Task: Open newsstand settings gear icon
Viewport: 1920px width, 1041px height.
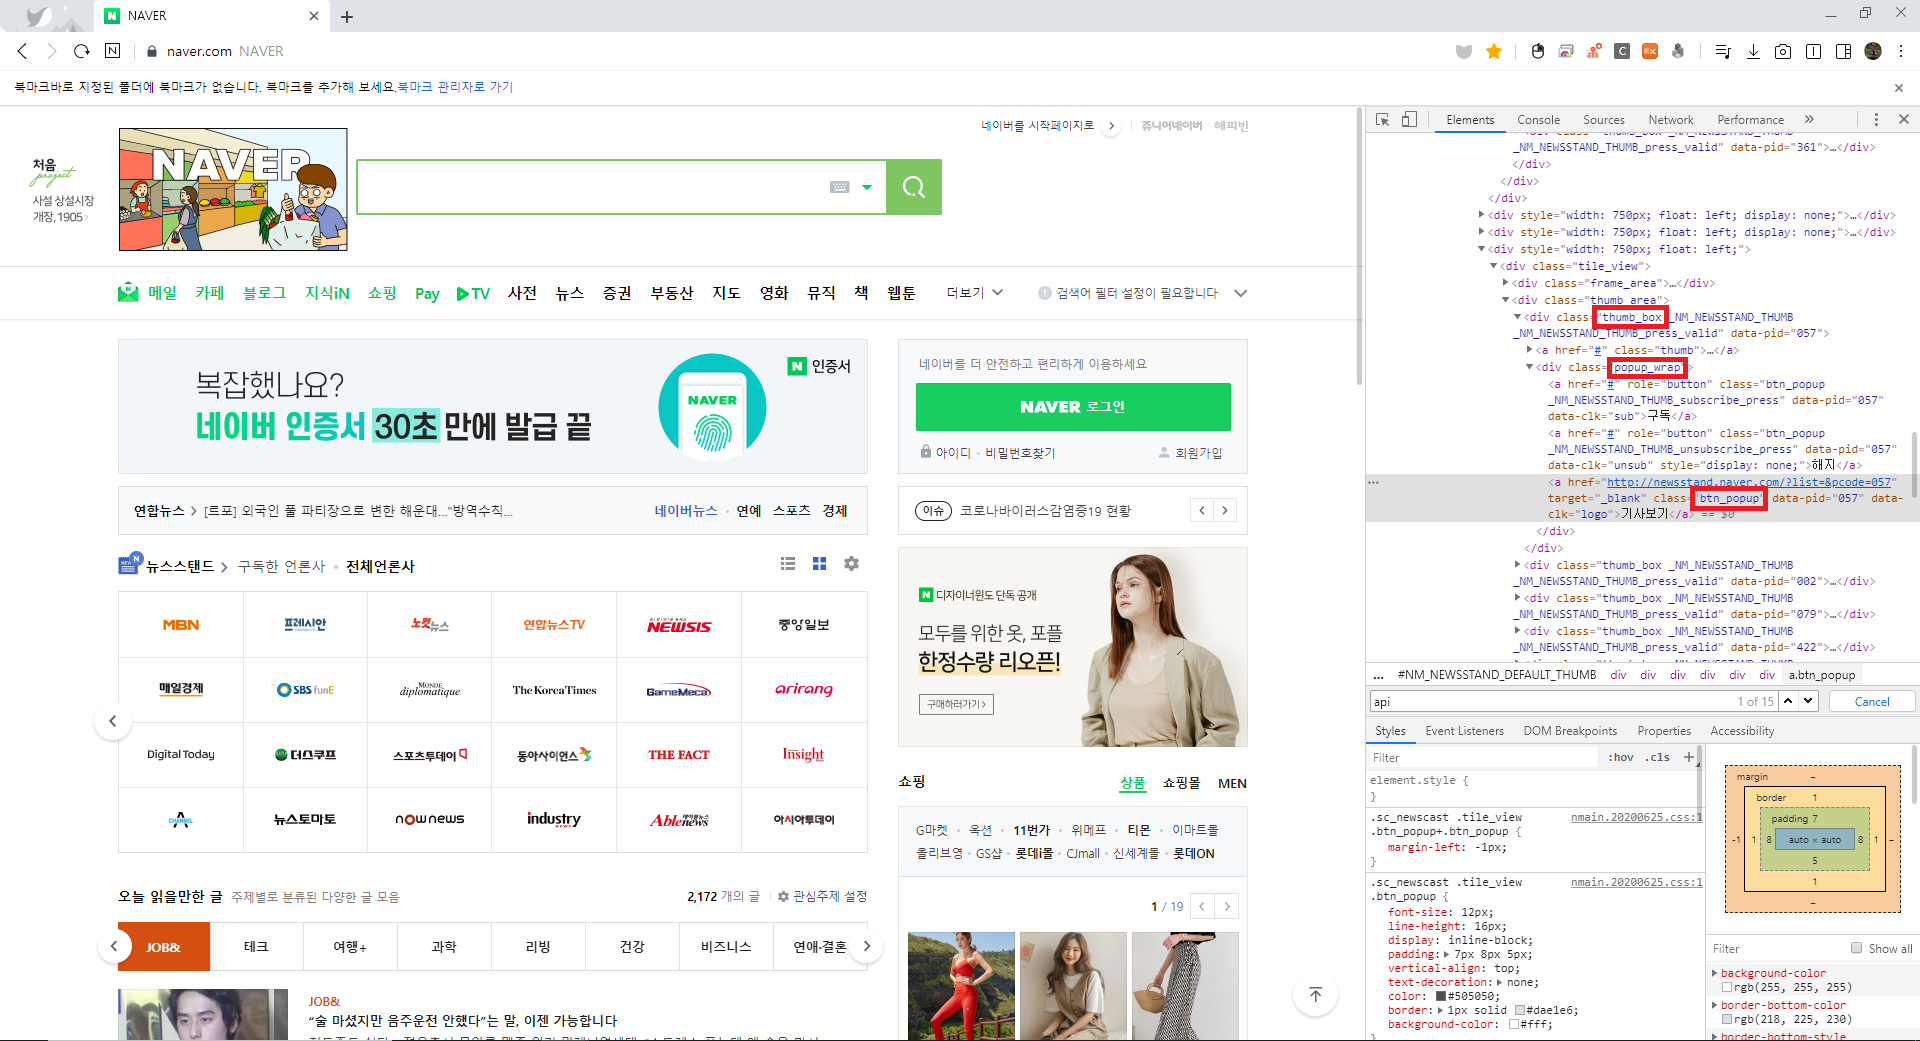Action: coord(851,564)
